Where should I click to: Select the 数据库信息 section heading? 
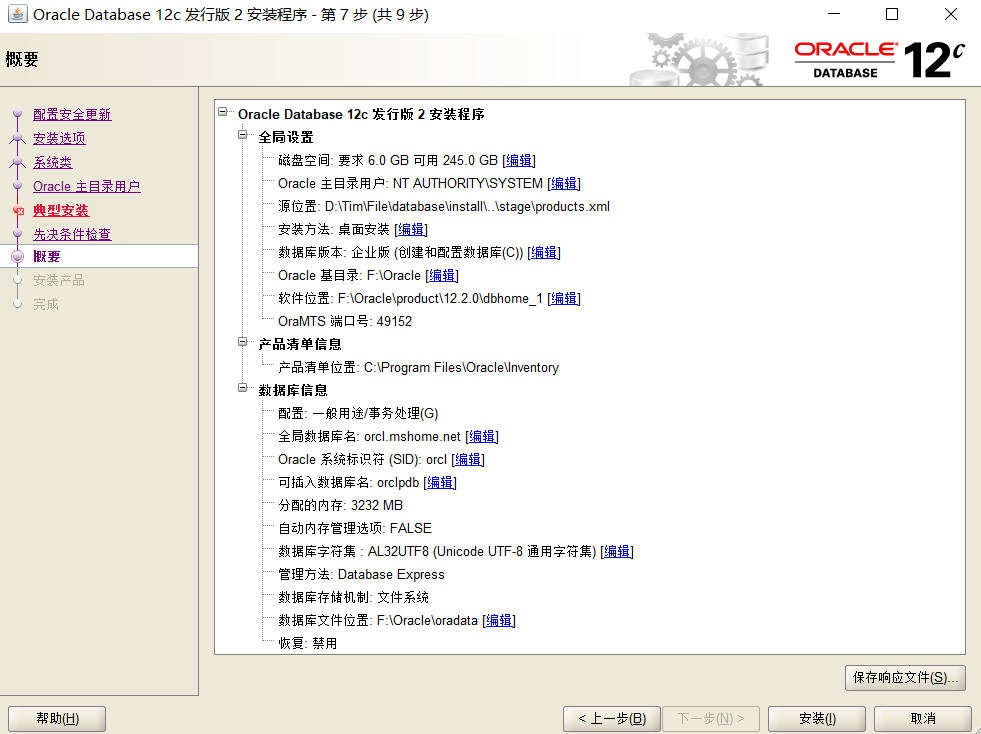[x=293, y=390]
